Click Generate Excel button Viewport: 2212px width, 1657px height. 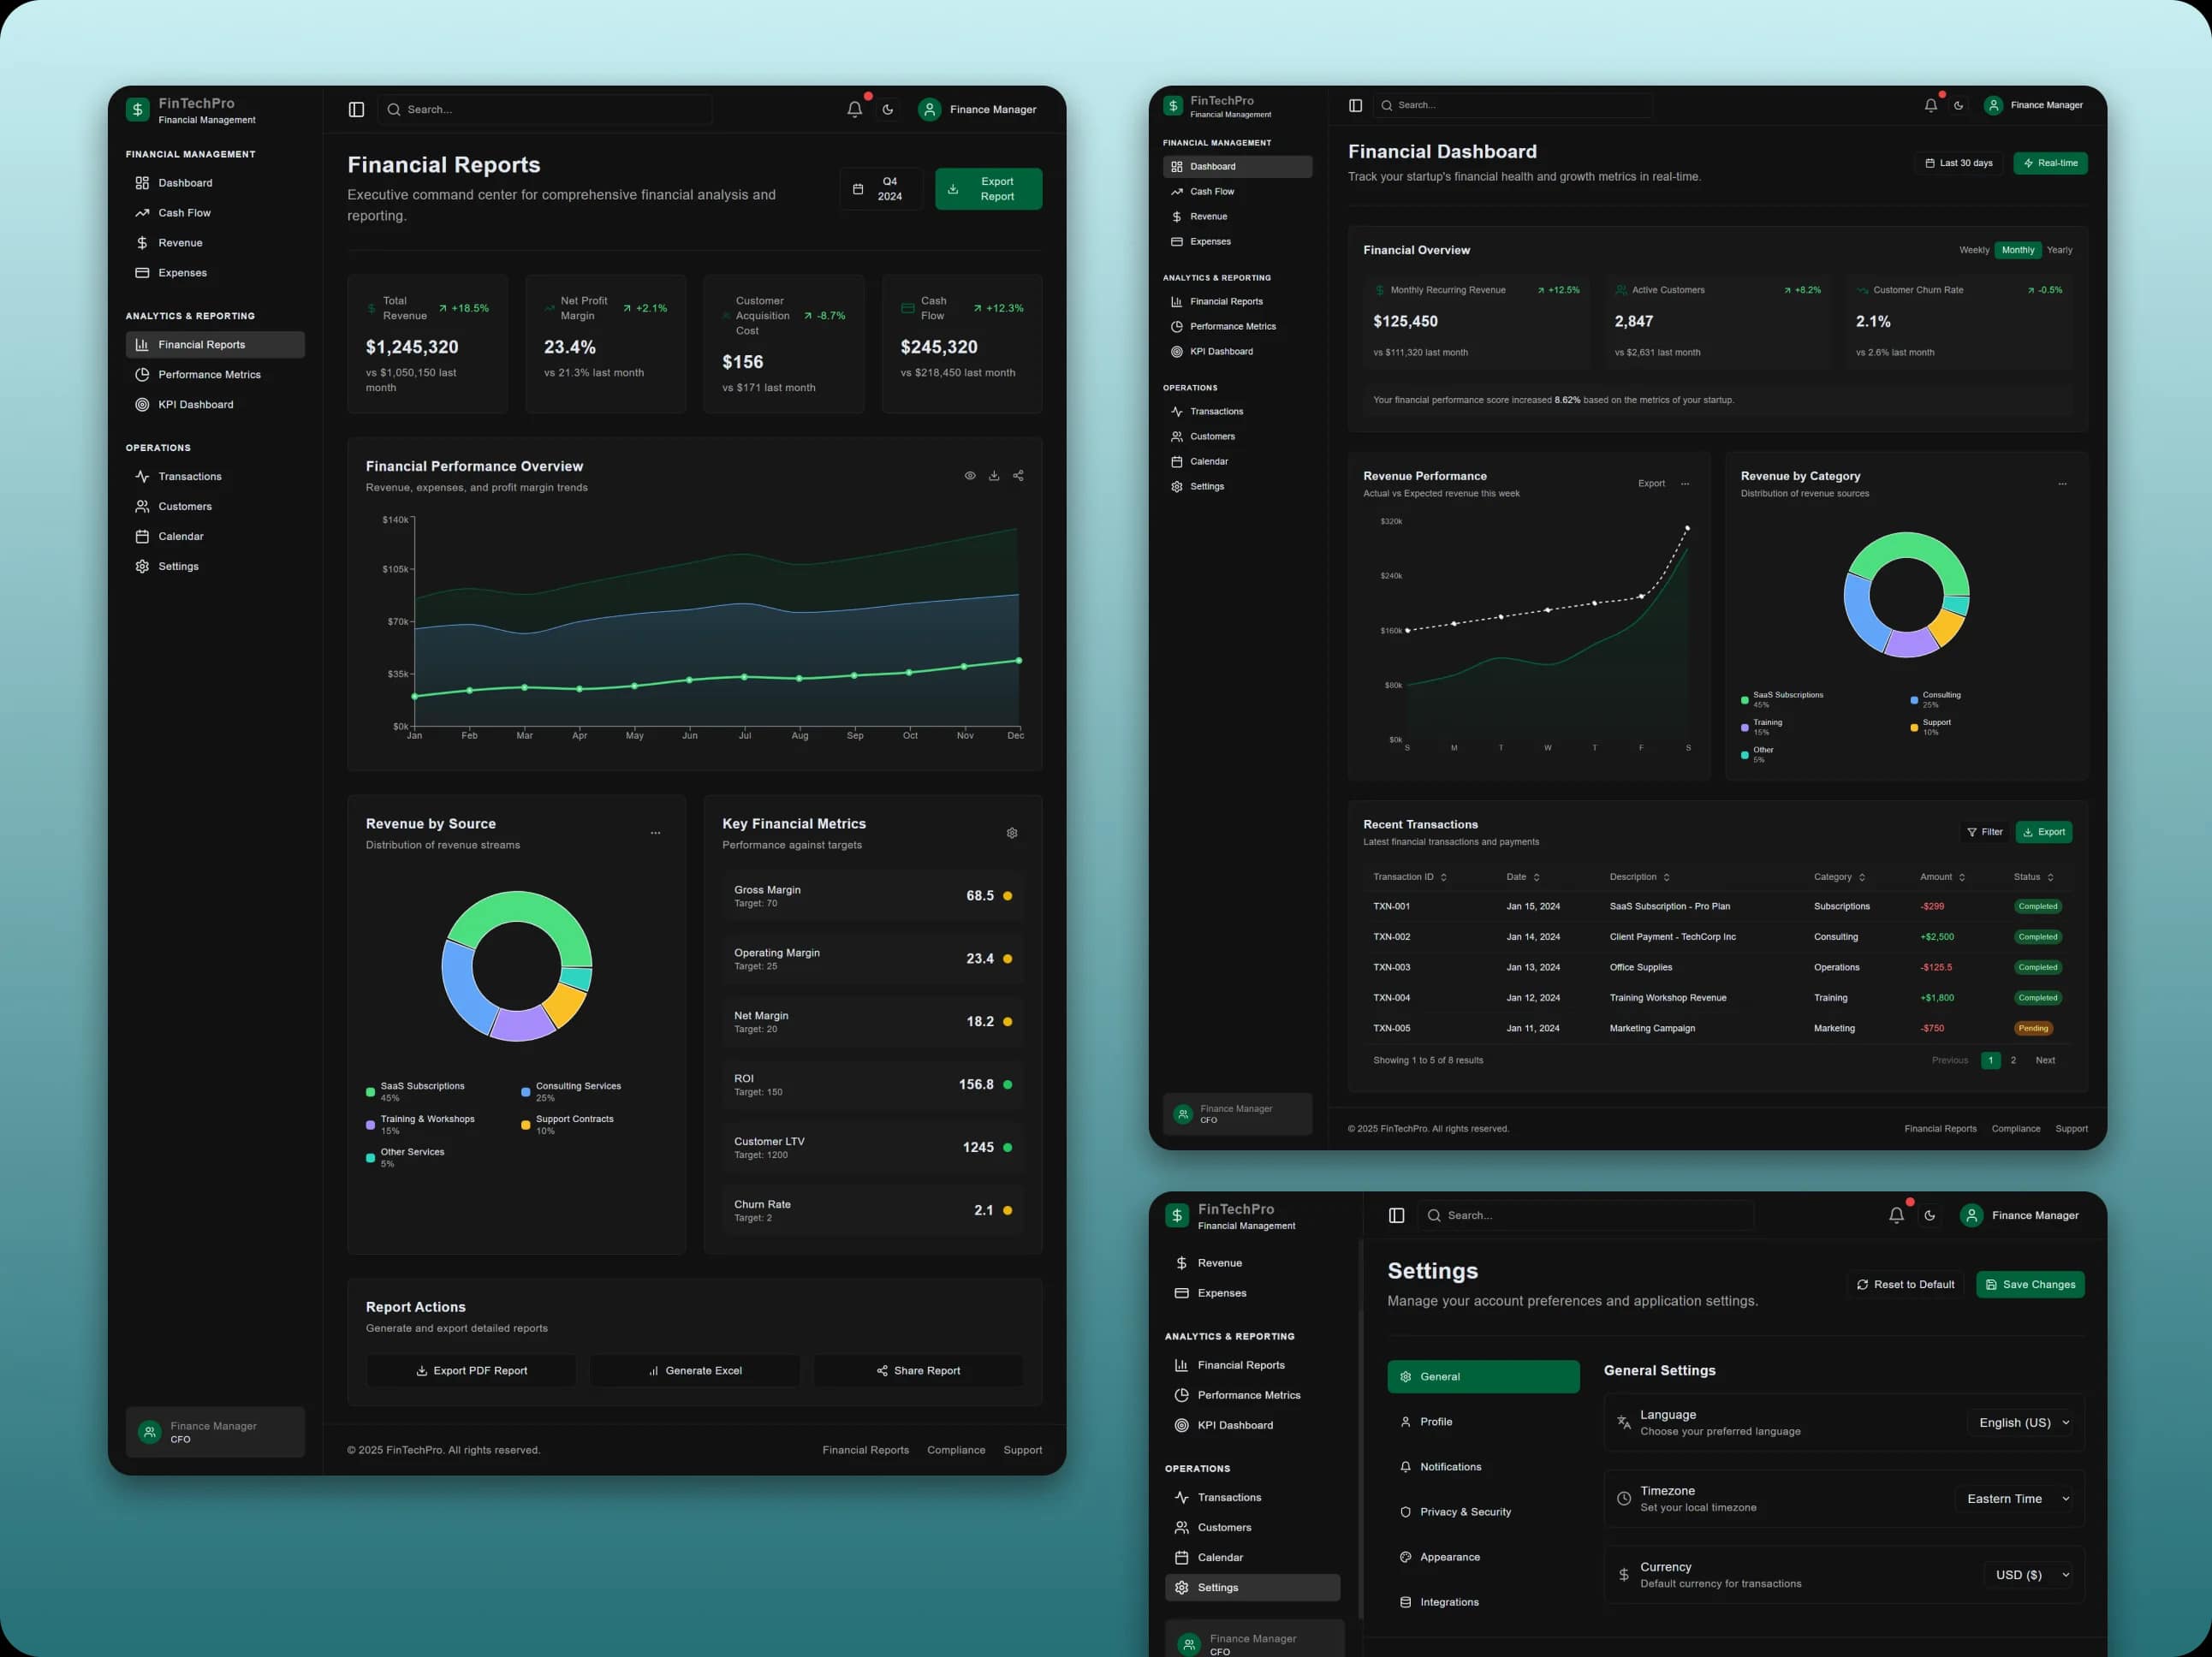coord(695,1371)
